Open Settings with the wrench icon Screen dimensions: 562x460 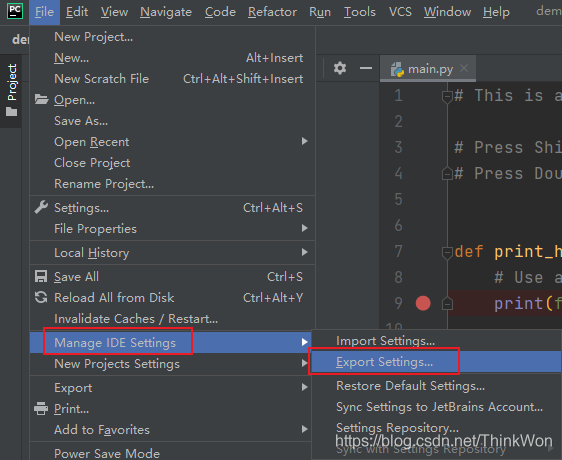click(41, 208)
